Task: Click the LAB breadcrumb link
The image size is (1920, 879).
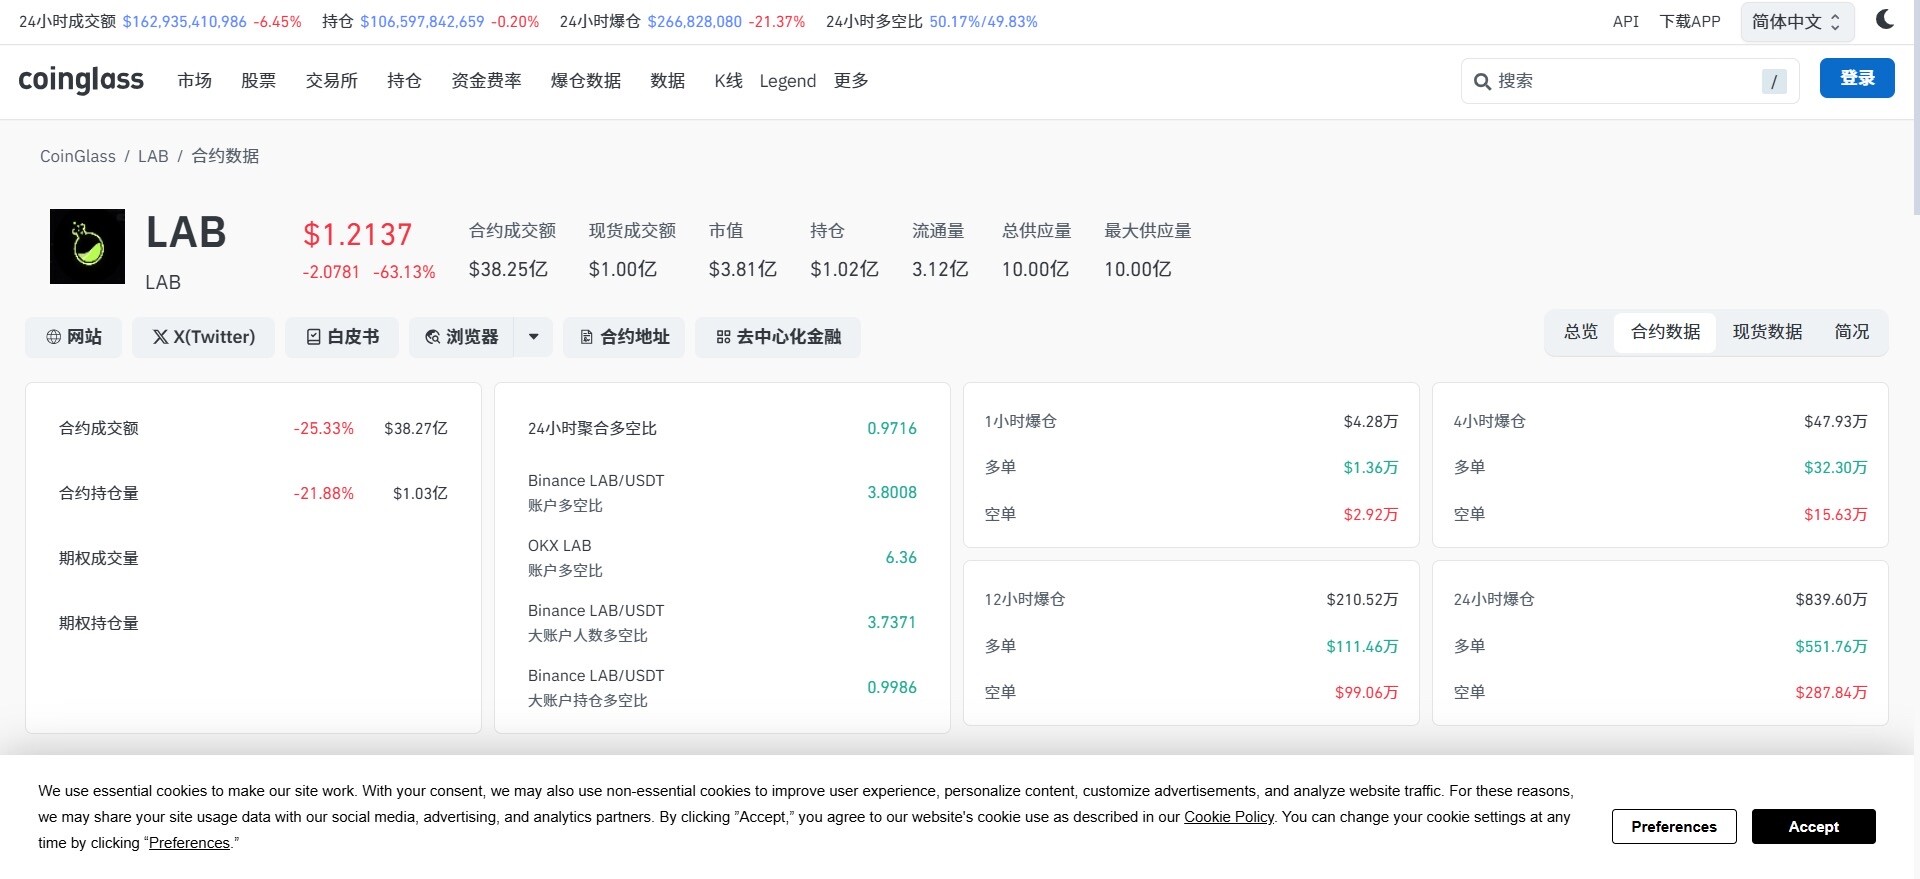Action: click(153, 156)
